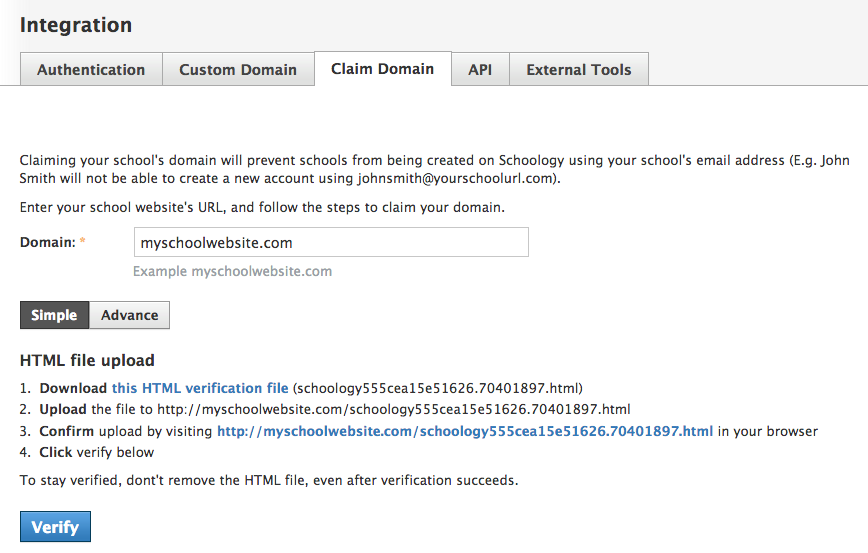Click the filename in parentheses in step 1

click(438, 388)
